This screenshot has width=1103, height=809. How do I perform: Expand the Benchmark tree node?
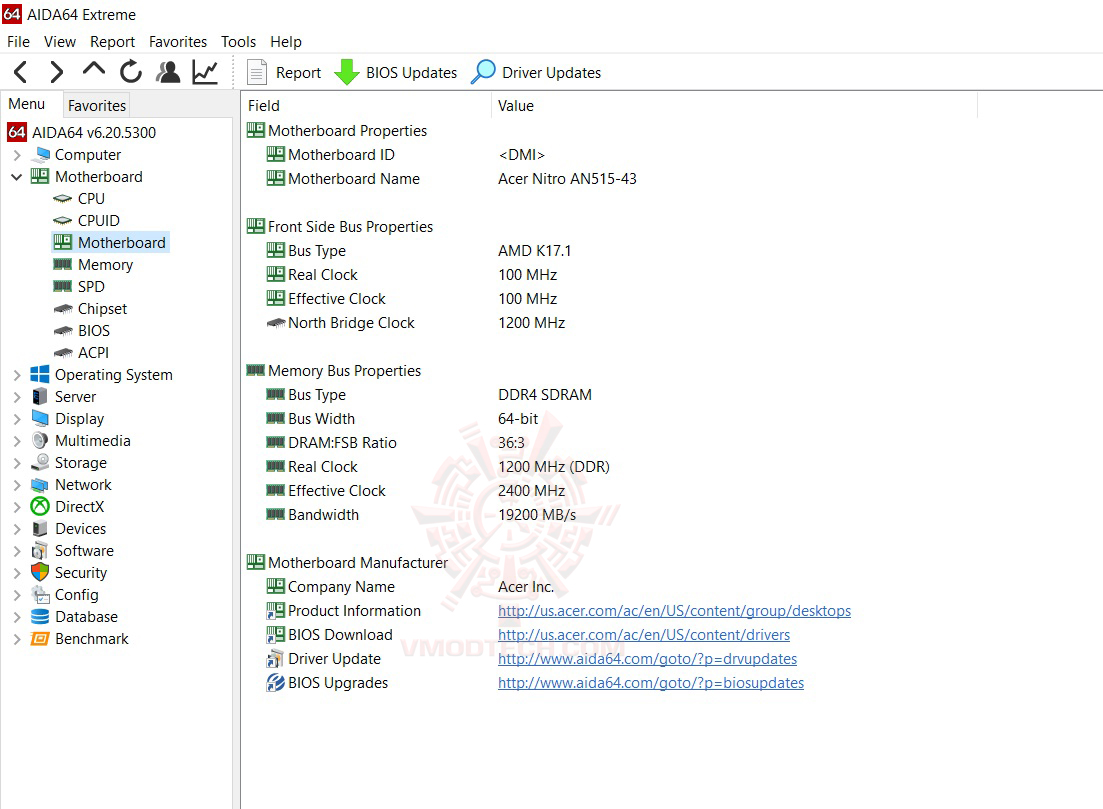(17, 639)
